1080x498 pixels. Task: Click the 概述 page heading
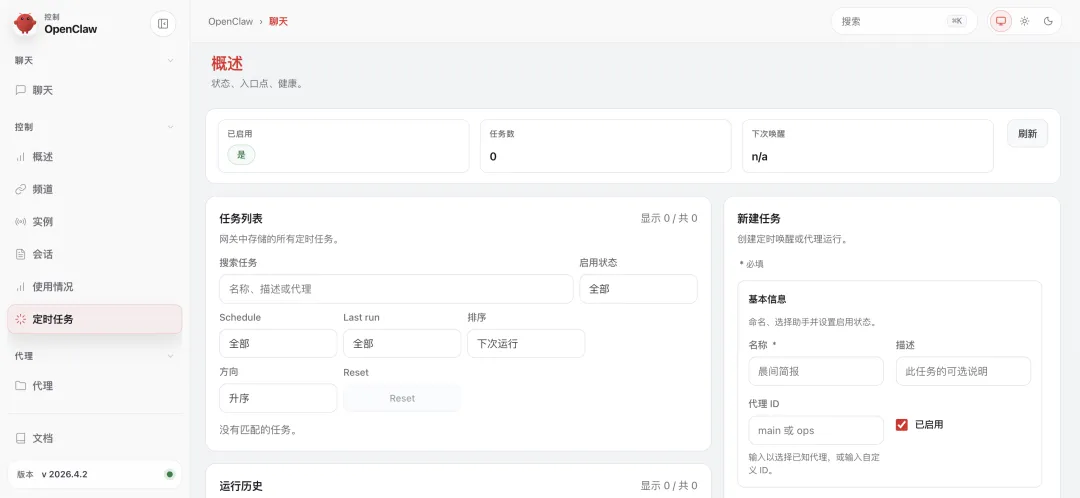(x=227, y=64)
